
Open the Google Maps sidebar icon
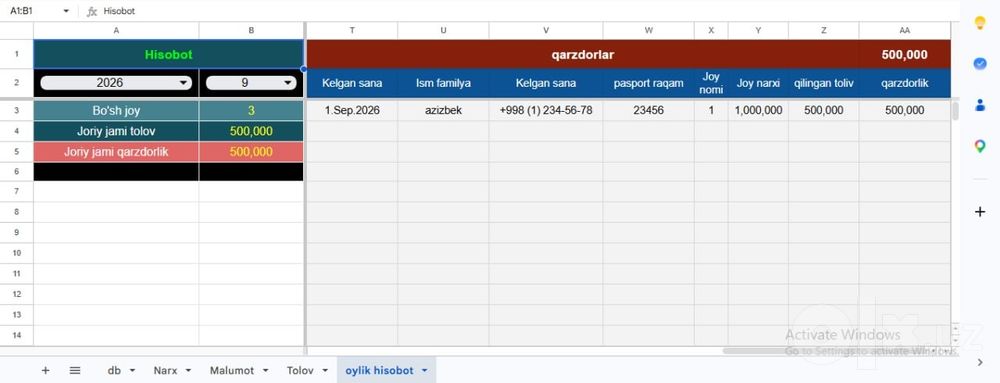point(980,147)
